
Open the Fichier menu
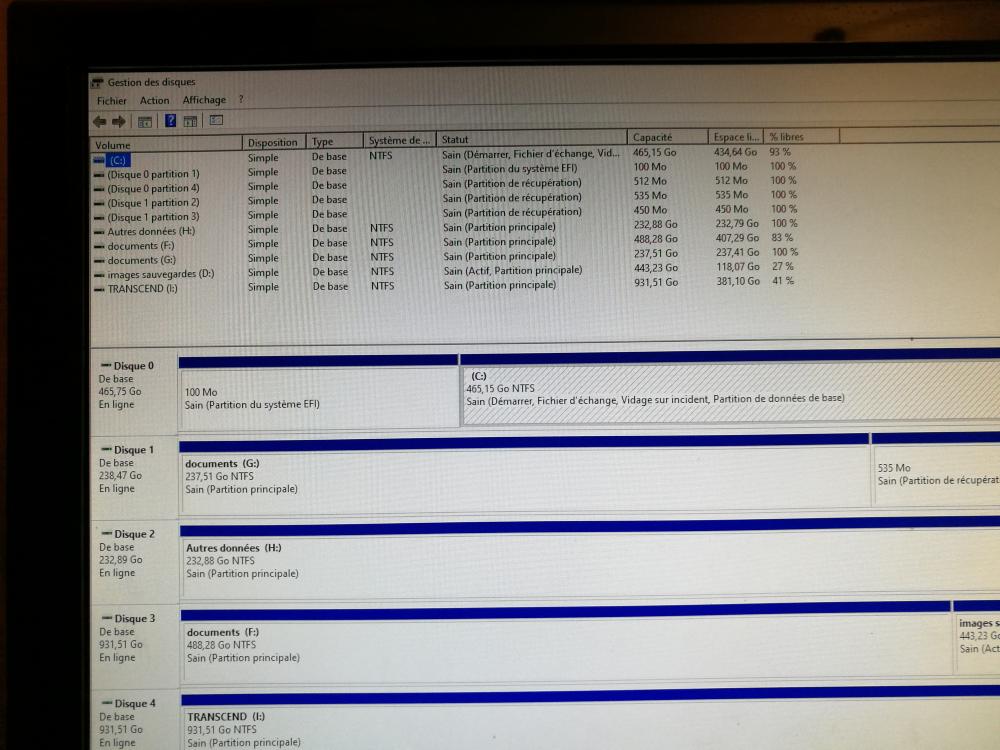click(112, 101)
